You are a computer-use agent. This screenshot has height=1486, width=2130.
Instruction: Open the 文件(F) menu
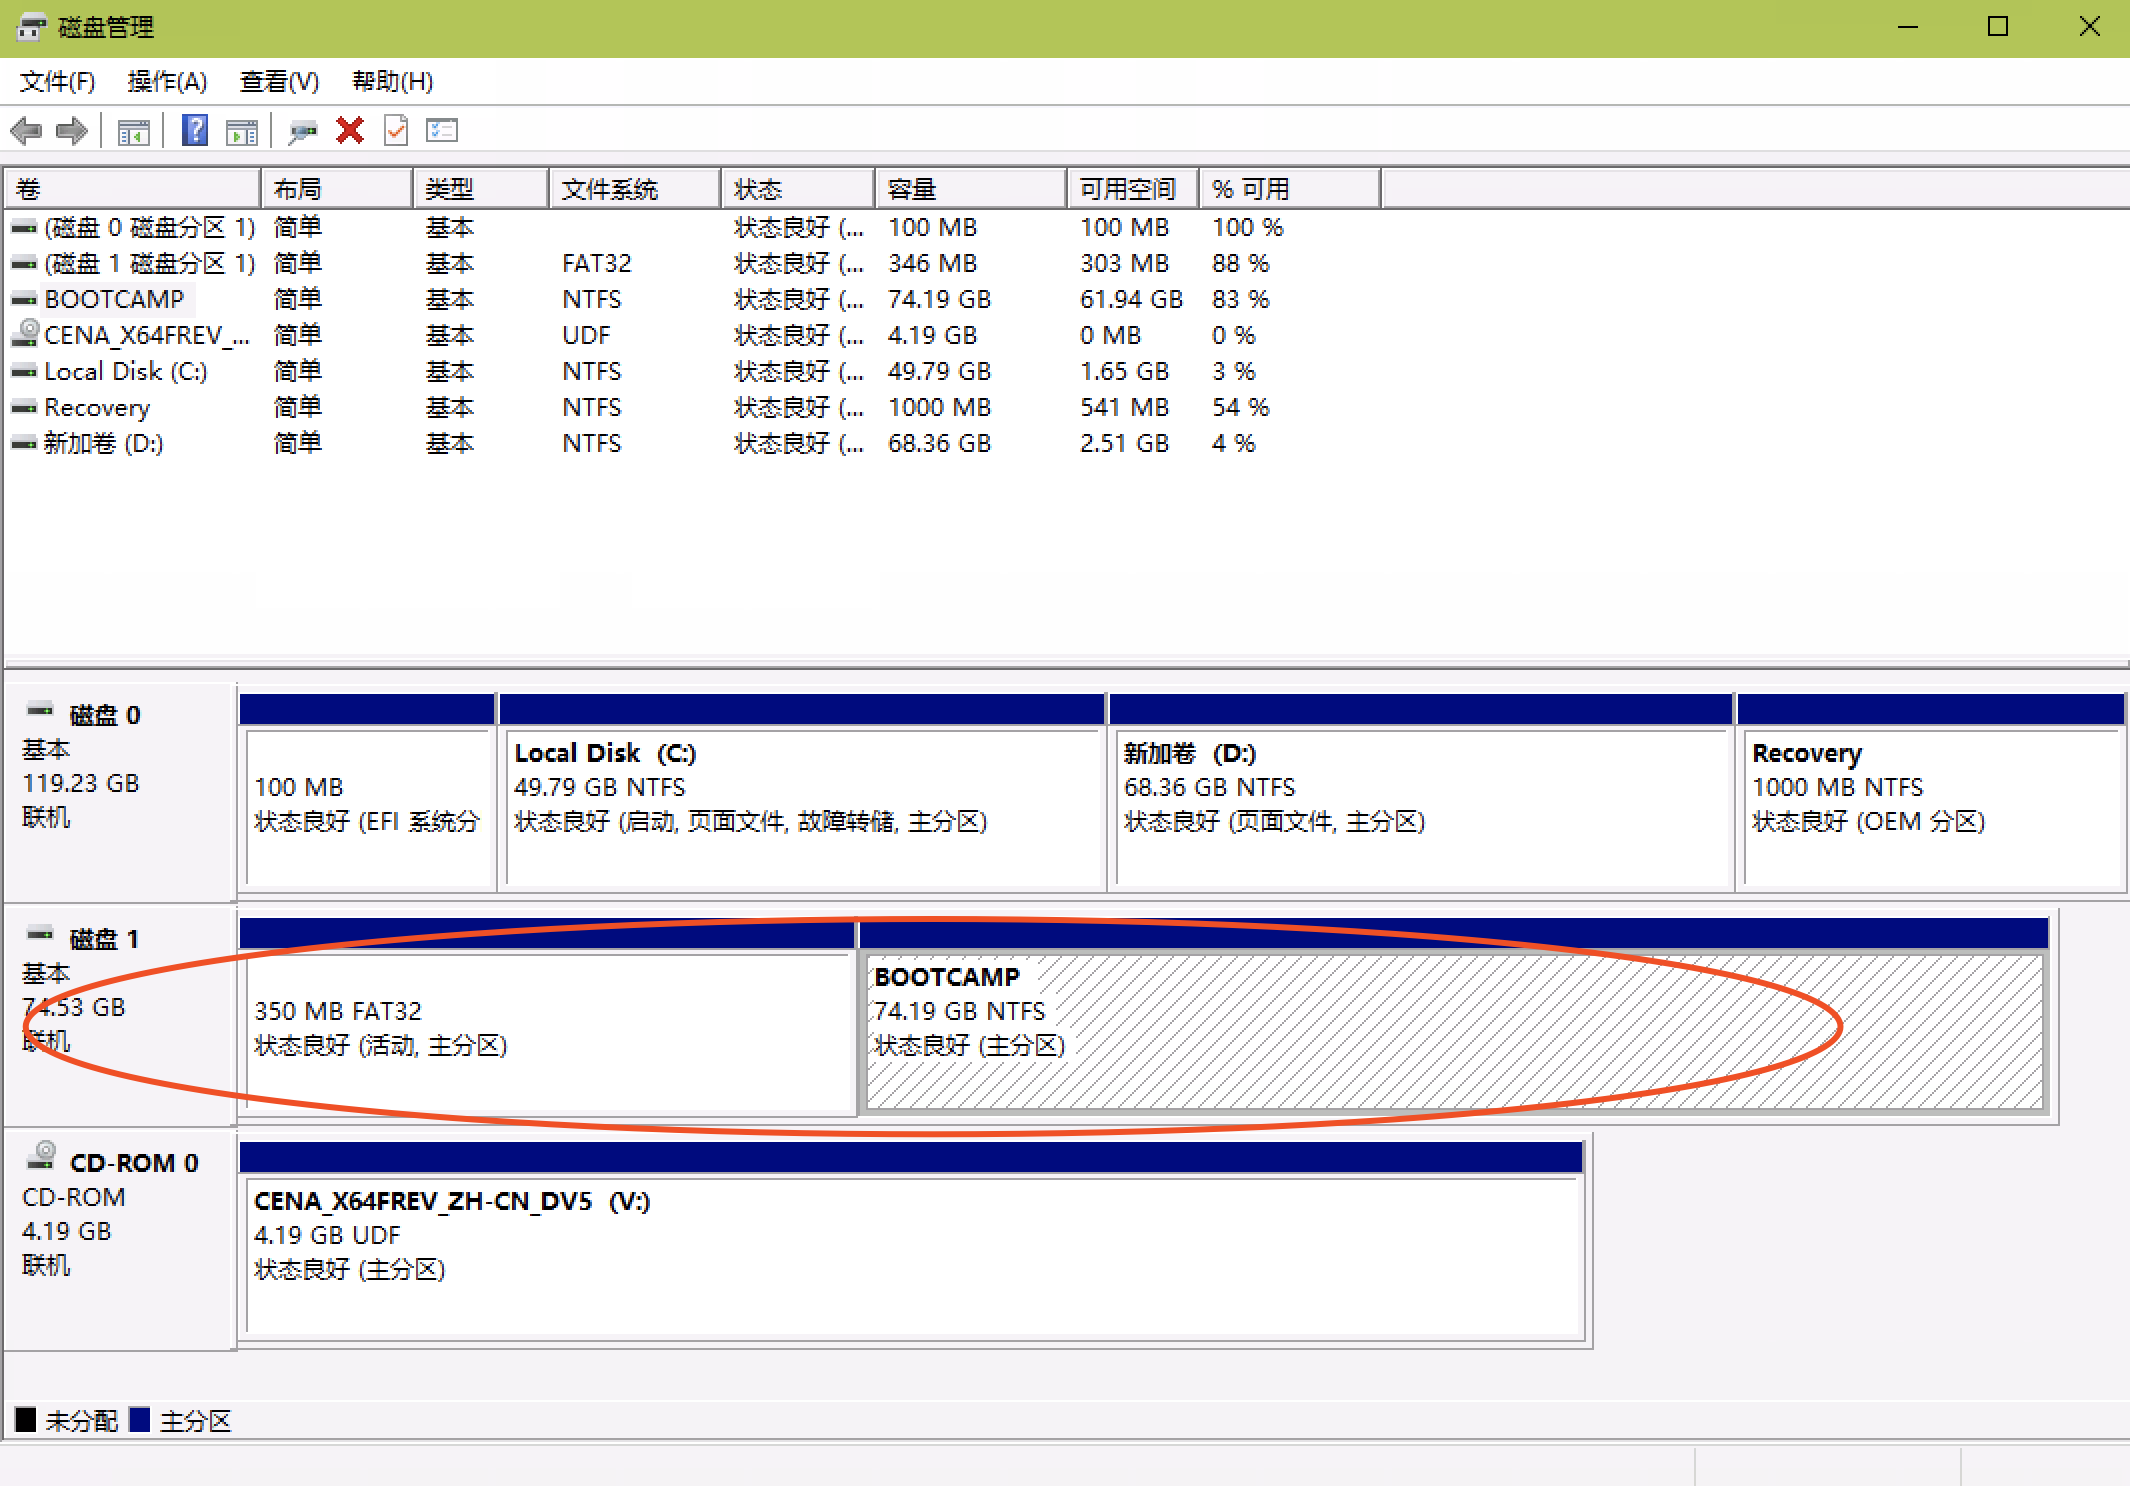(x=57, y=82)
